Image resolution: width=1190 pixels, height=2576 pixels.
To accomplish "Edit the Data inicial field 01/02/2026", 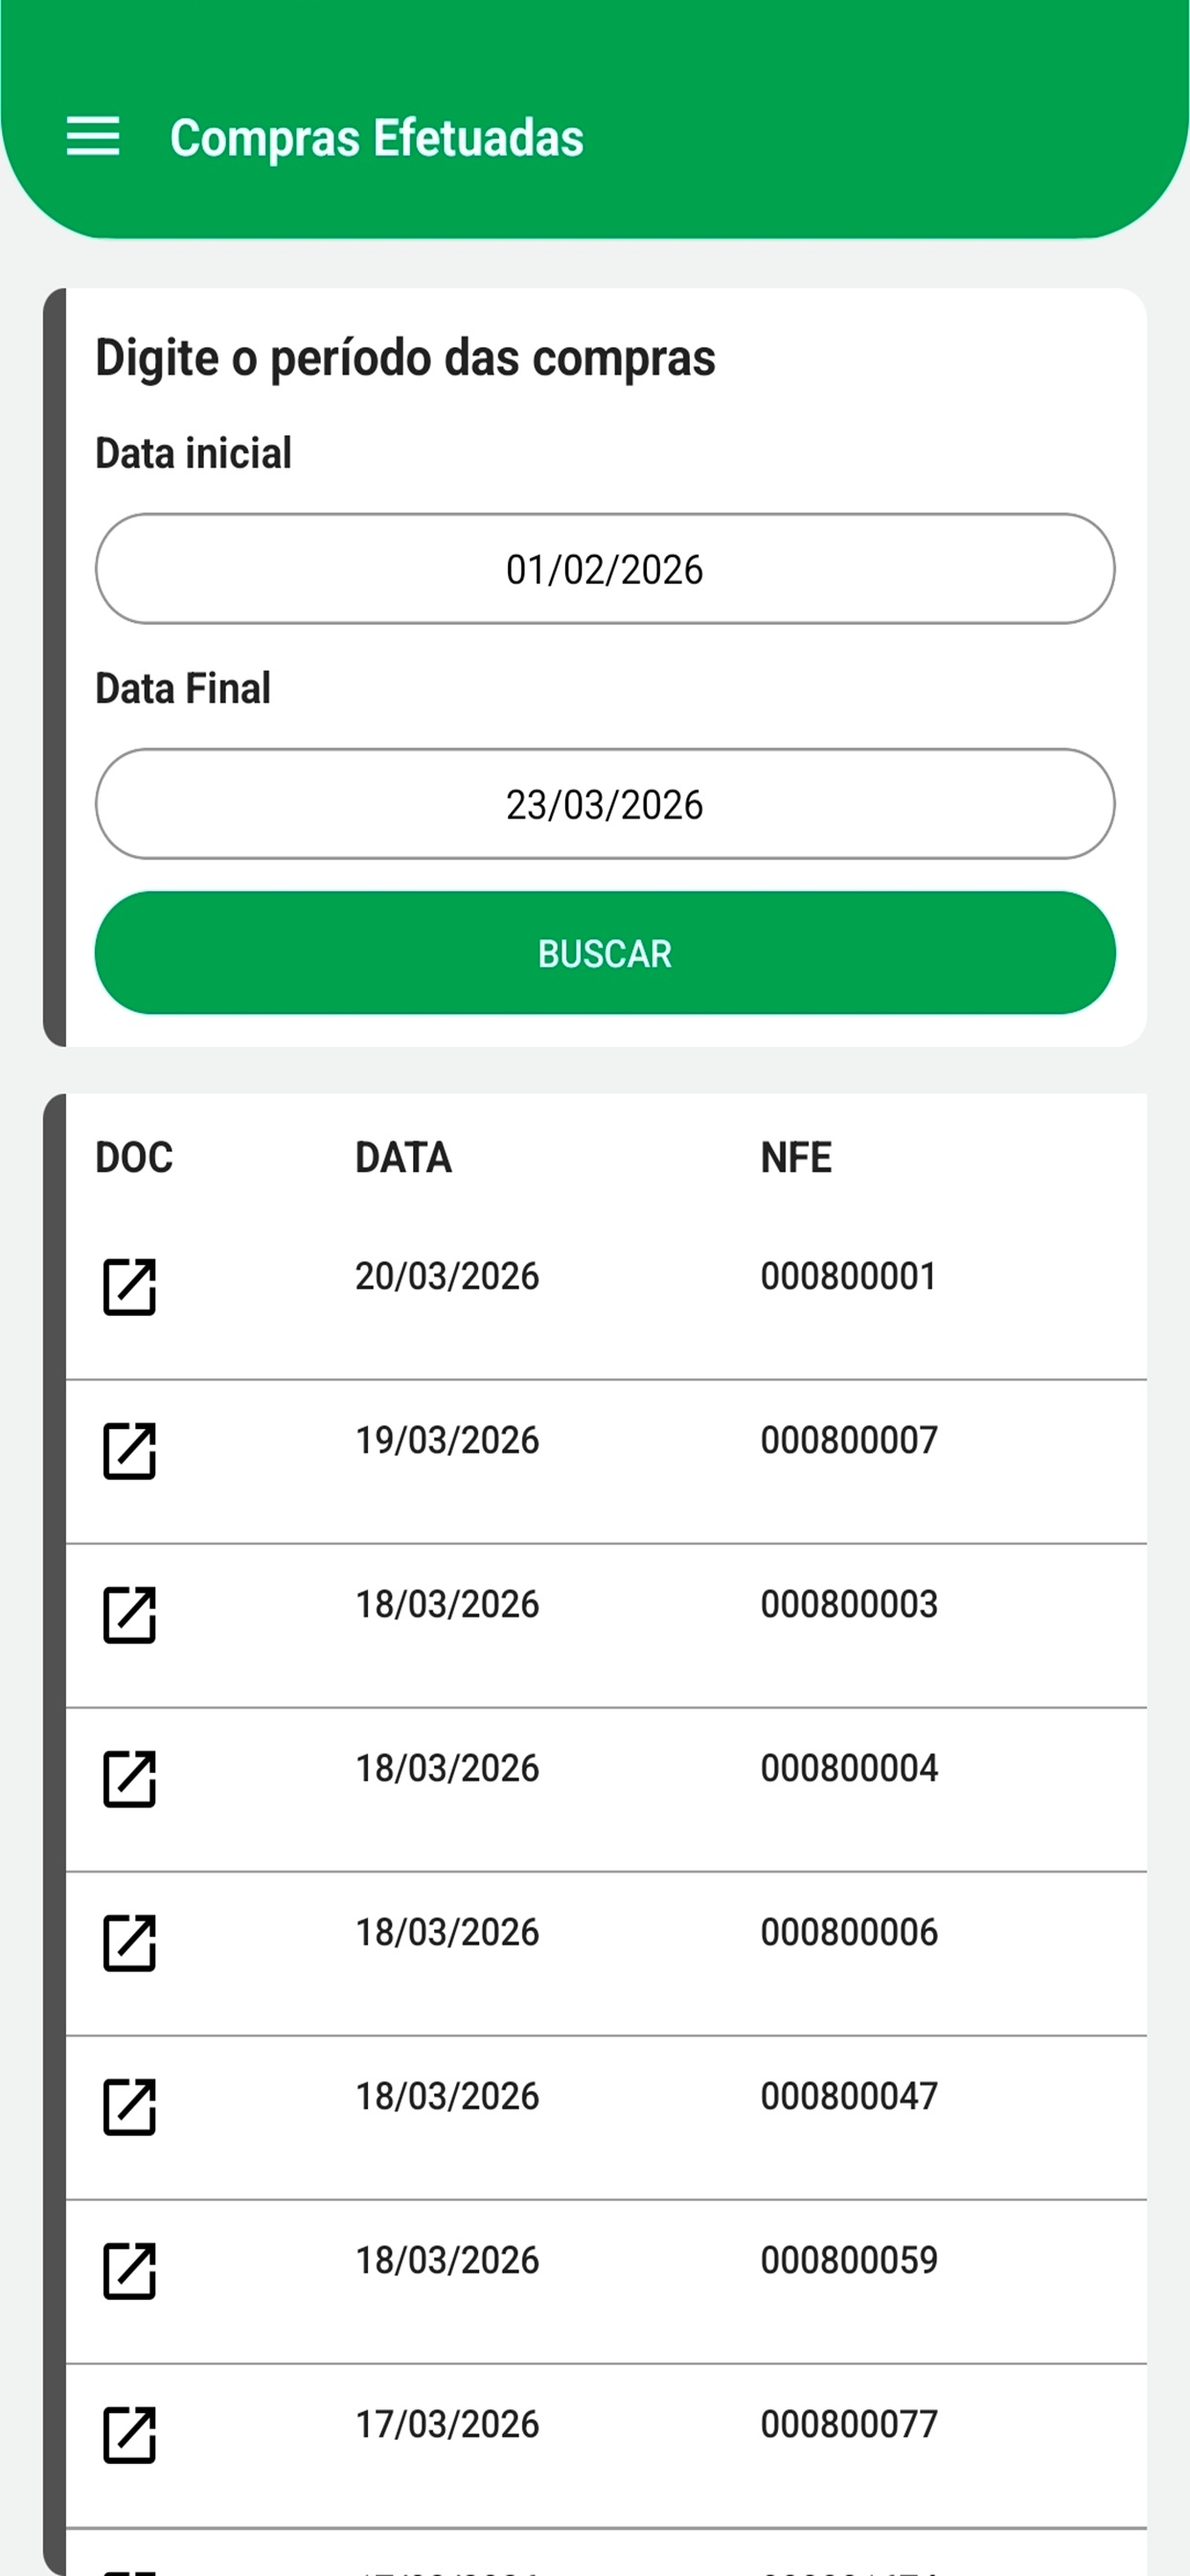I will pyautogui.click(x=605, y=569).
